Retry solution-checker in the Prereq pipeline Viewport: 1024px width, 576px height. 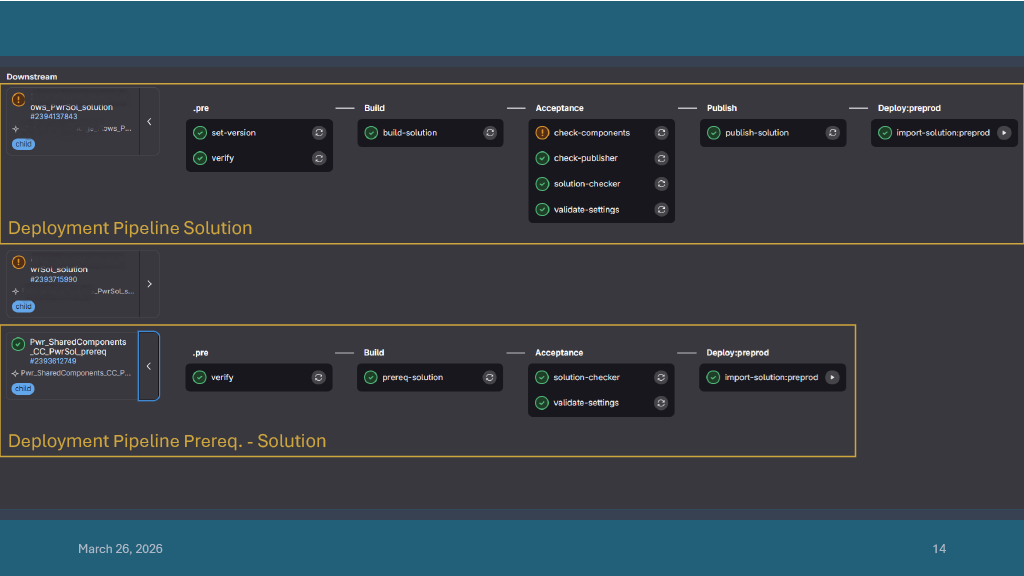(661, 377)
